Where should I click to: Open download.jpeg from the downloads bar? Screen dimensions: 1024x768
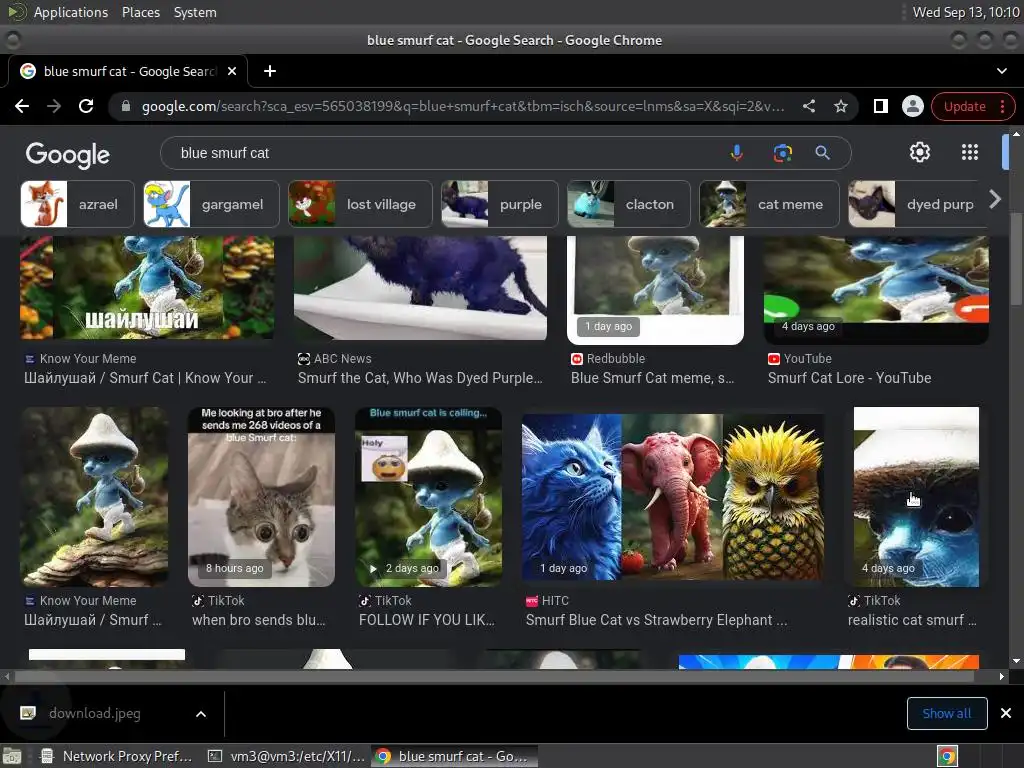click(93, 713)
